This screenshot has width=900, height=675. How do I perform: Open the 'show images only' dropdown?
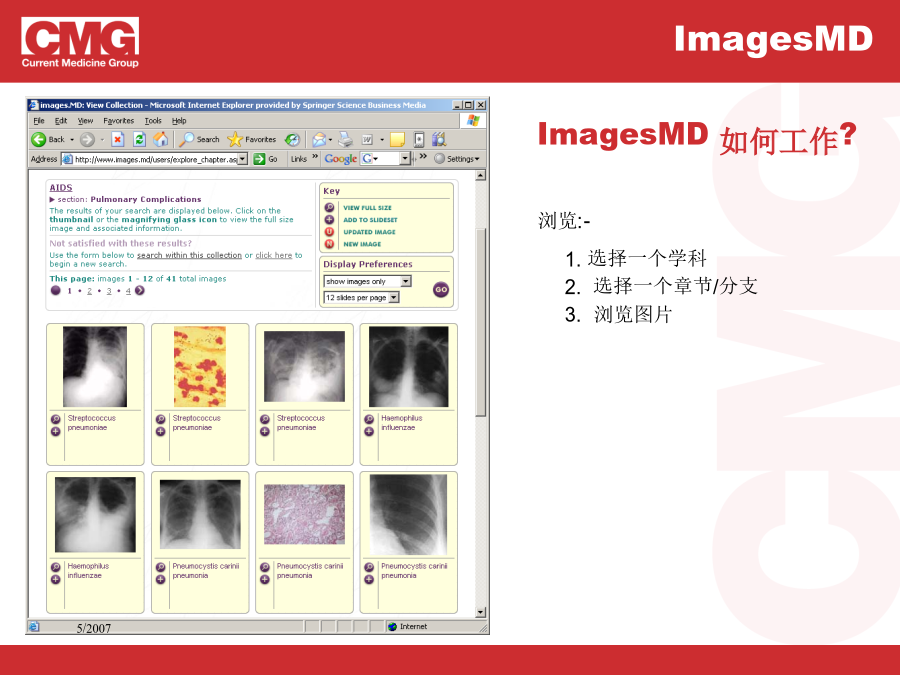coord(406,281)
